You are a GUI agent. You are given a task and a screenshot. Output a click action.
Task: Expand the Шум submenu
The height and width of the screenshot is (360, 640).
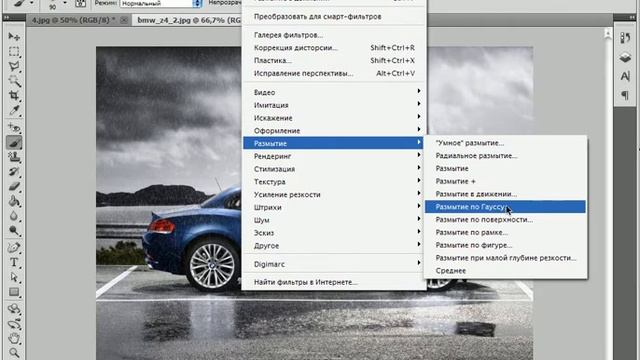click(334, 220)
